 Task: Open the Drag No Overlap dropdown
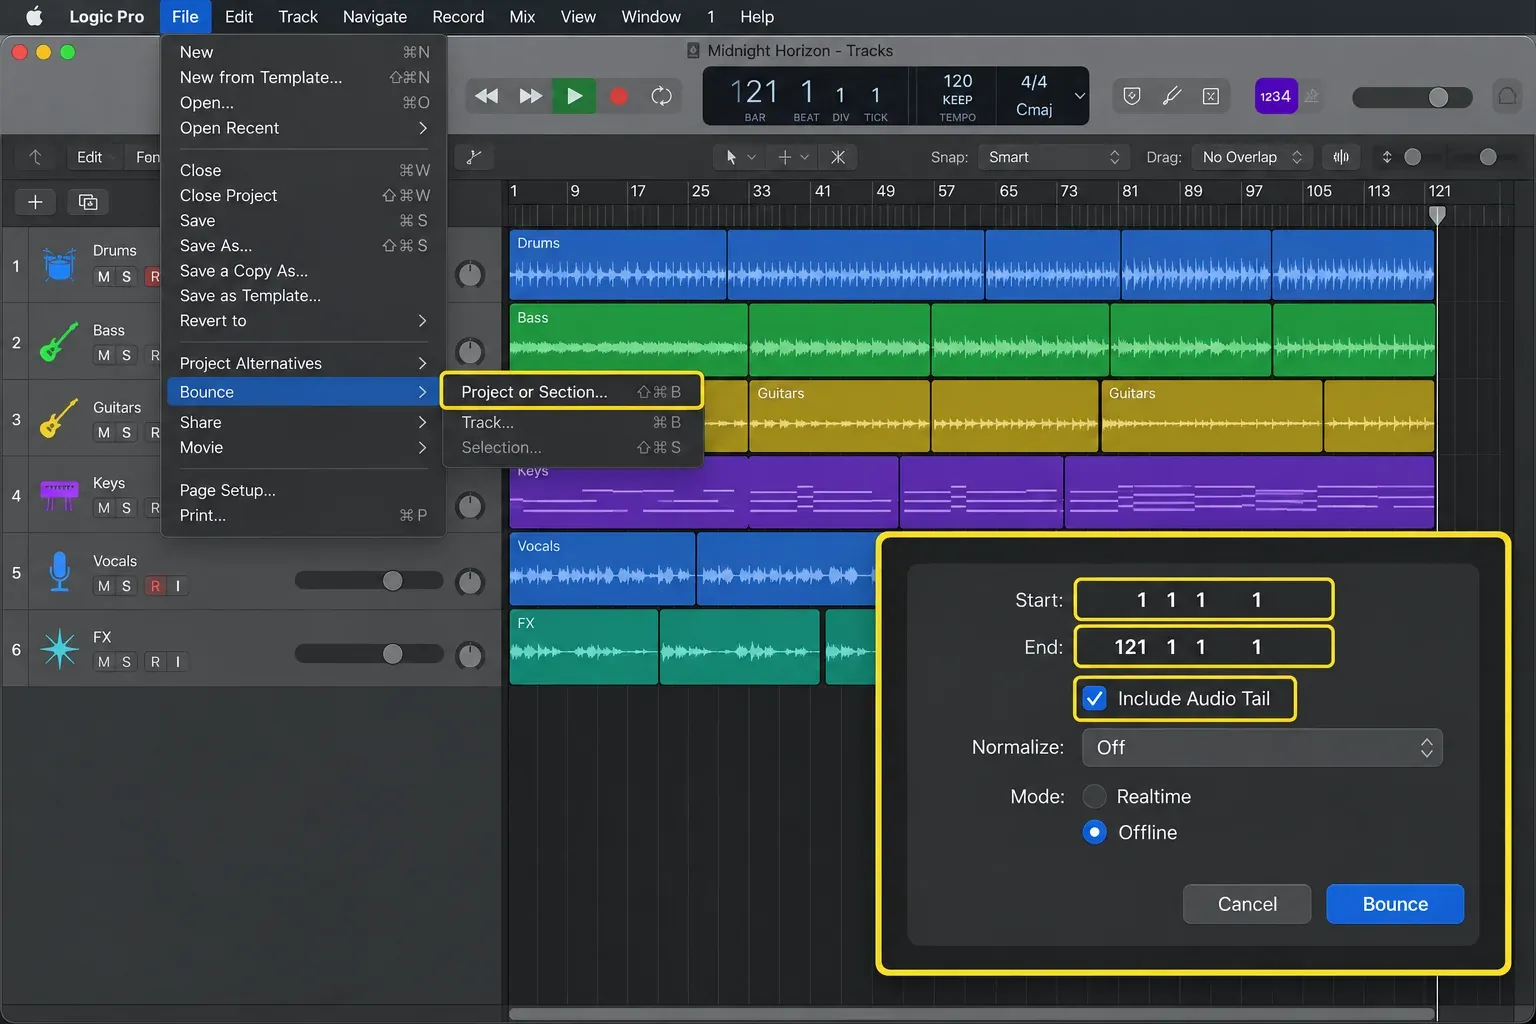click(x=1252, y=157)
